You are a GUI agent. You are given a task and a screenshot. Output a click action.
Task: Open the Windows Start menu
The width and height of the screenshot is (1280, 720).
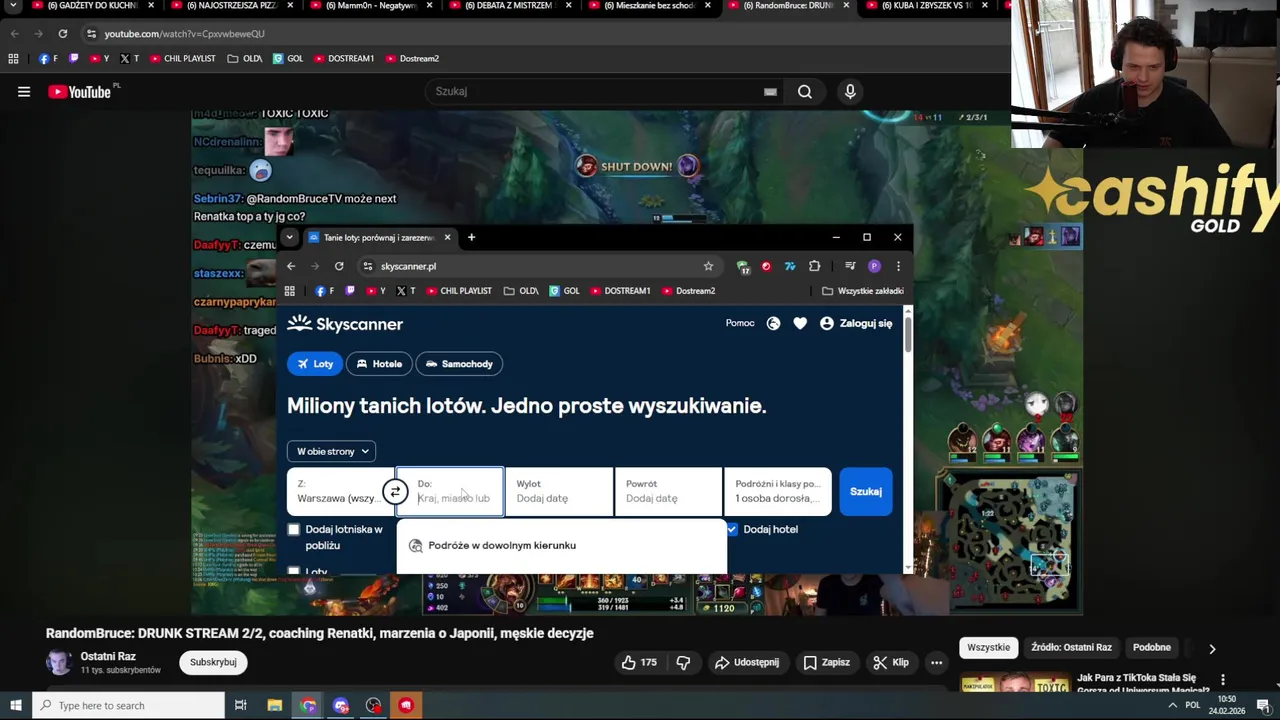click(x=15, y=705)
